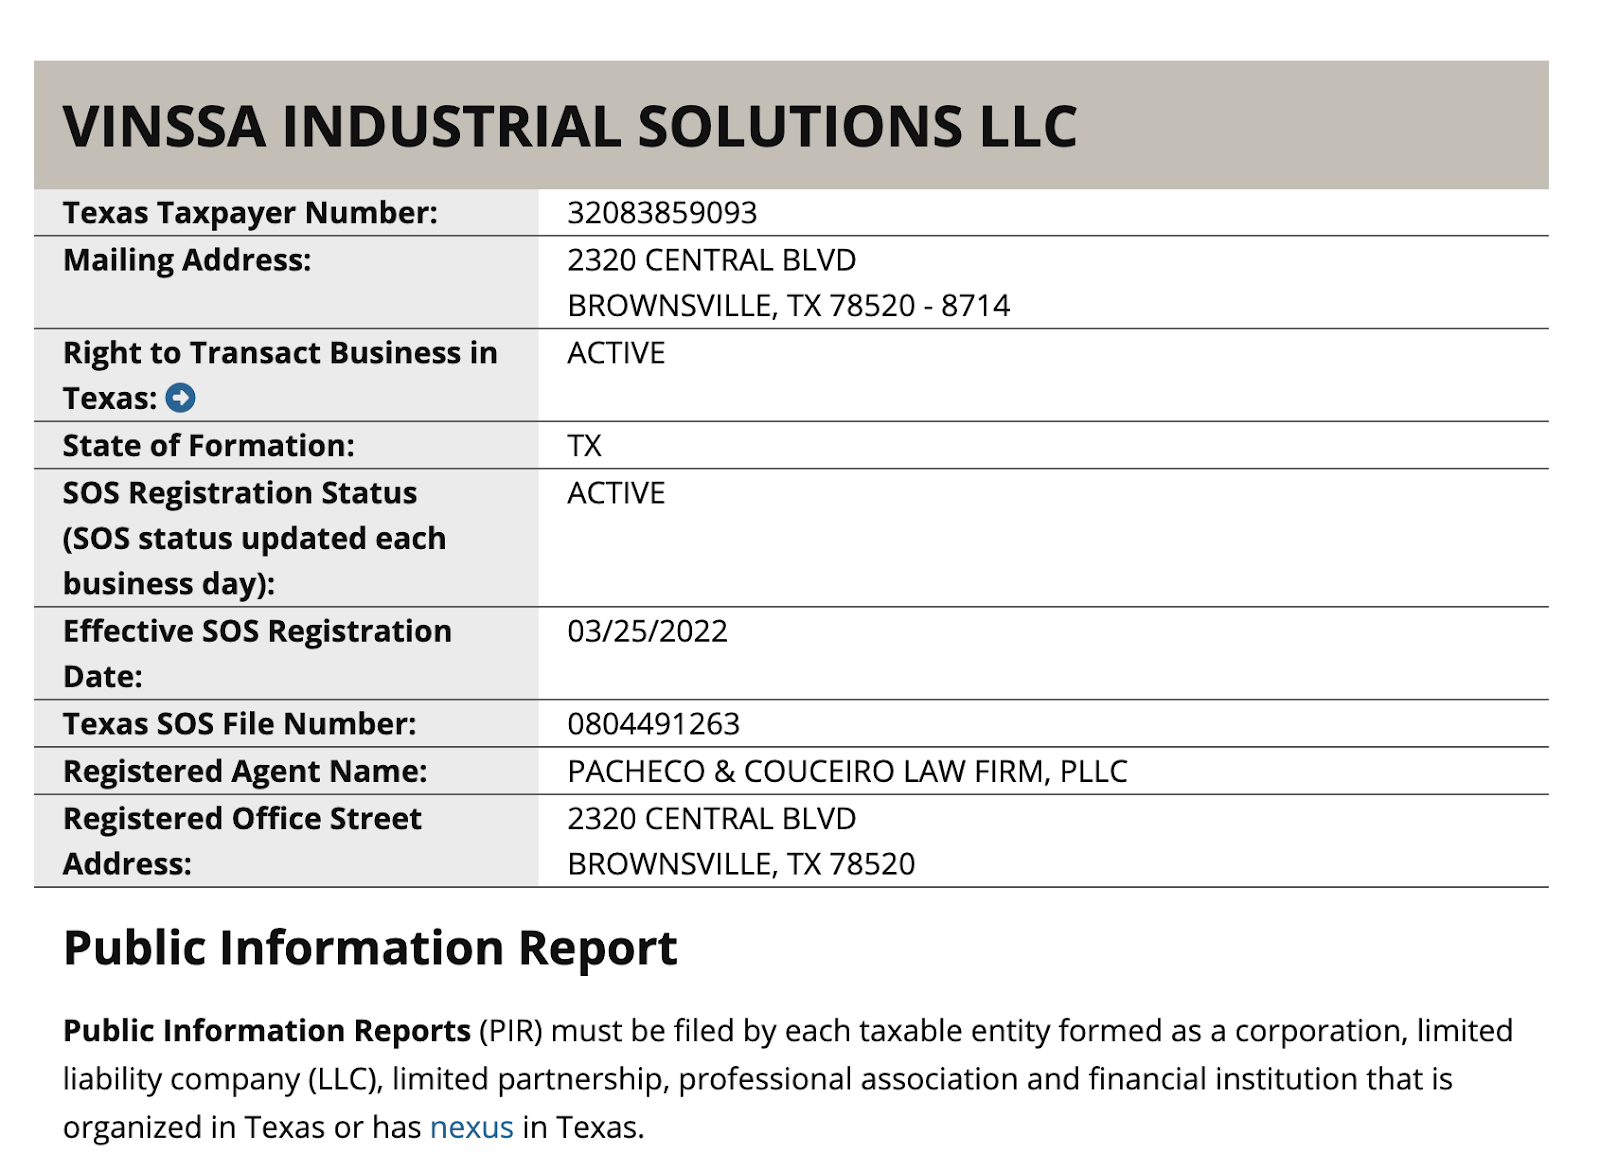Select the Texas Taxpayer Number 32083859093
1600x1172 pixels.
click(662, 213)
